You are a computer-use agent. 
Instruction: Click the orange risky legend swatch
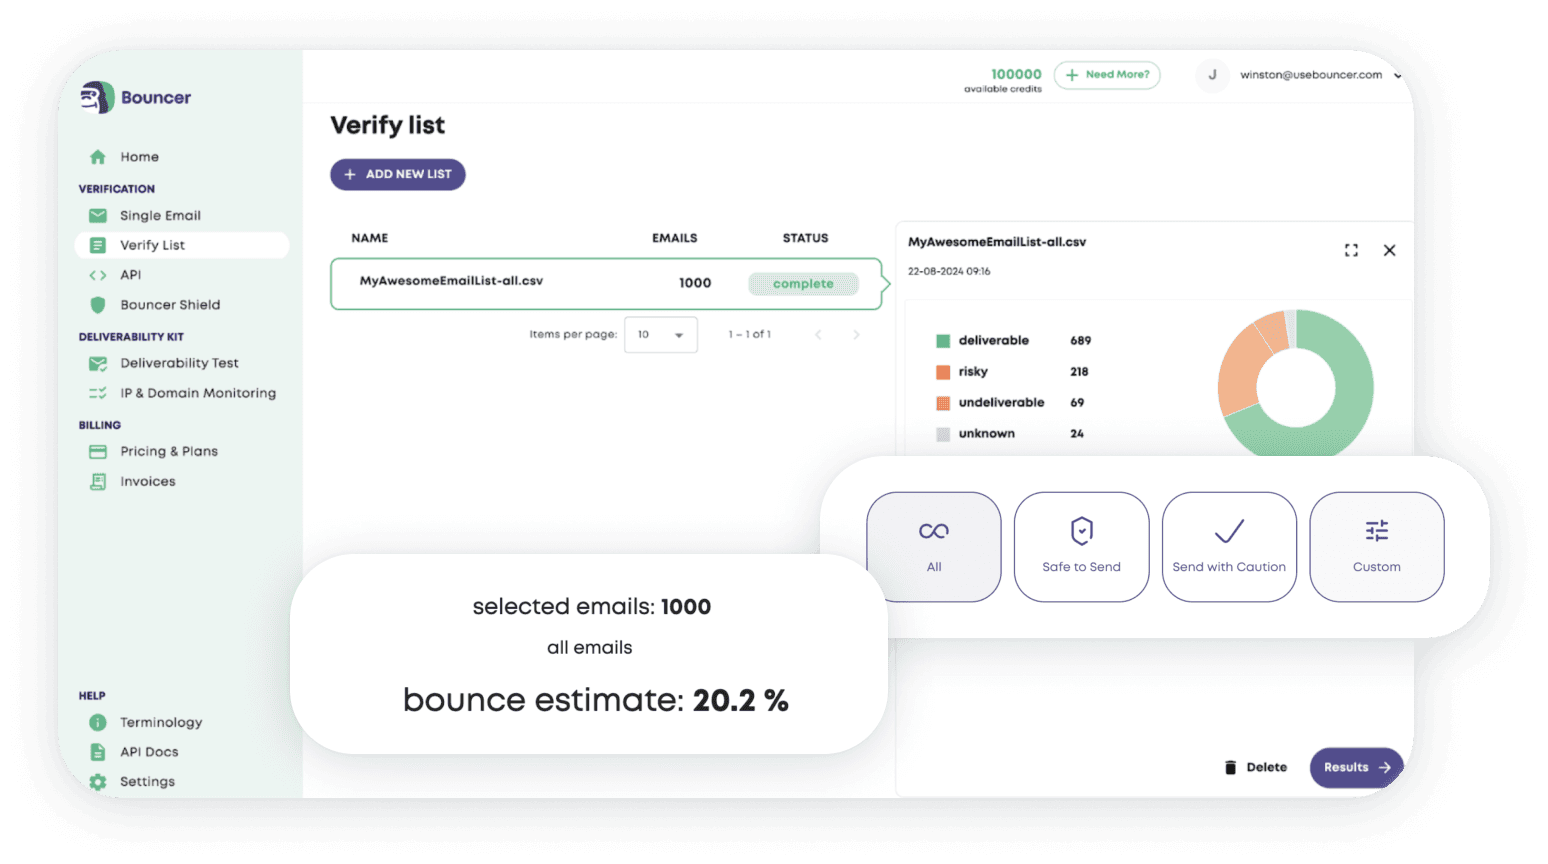pyautogui.click(x=942, y=372)
